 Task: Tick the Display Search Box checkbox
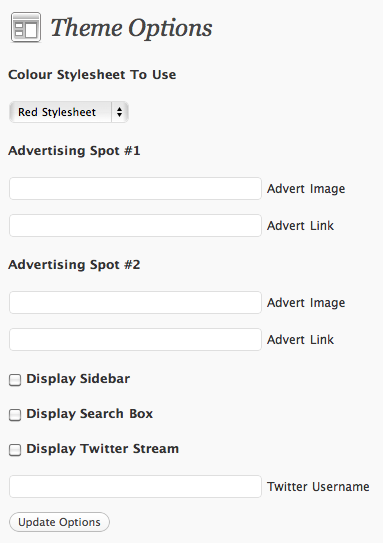pyautogui.click(x=15, y=415)
